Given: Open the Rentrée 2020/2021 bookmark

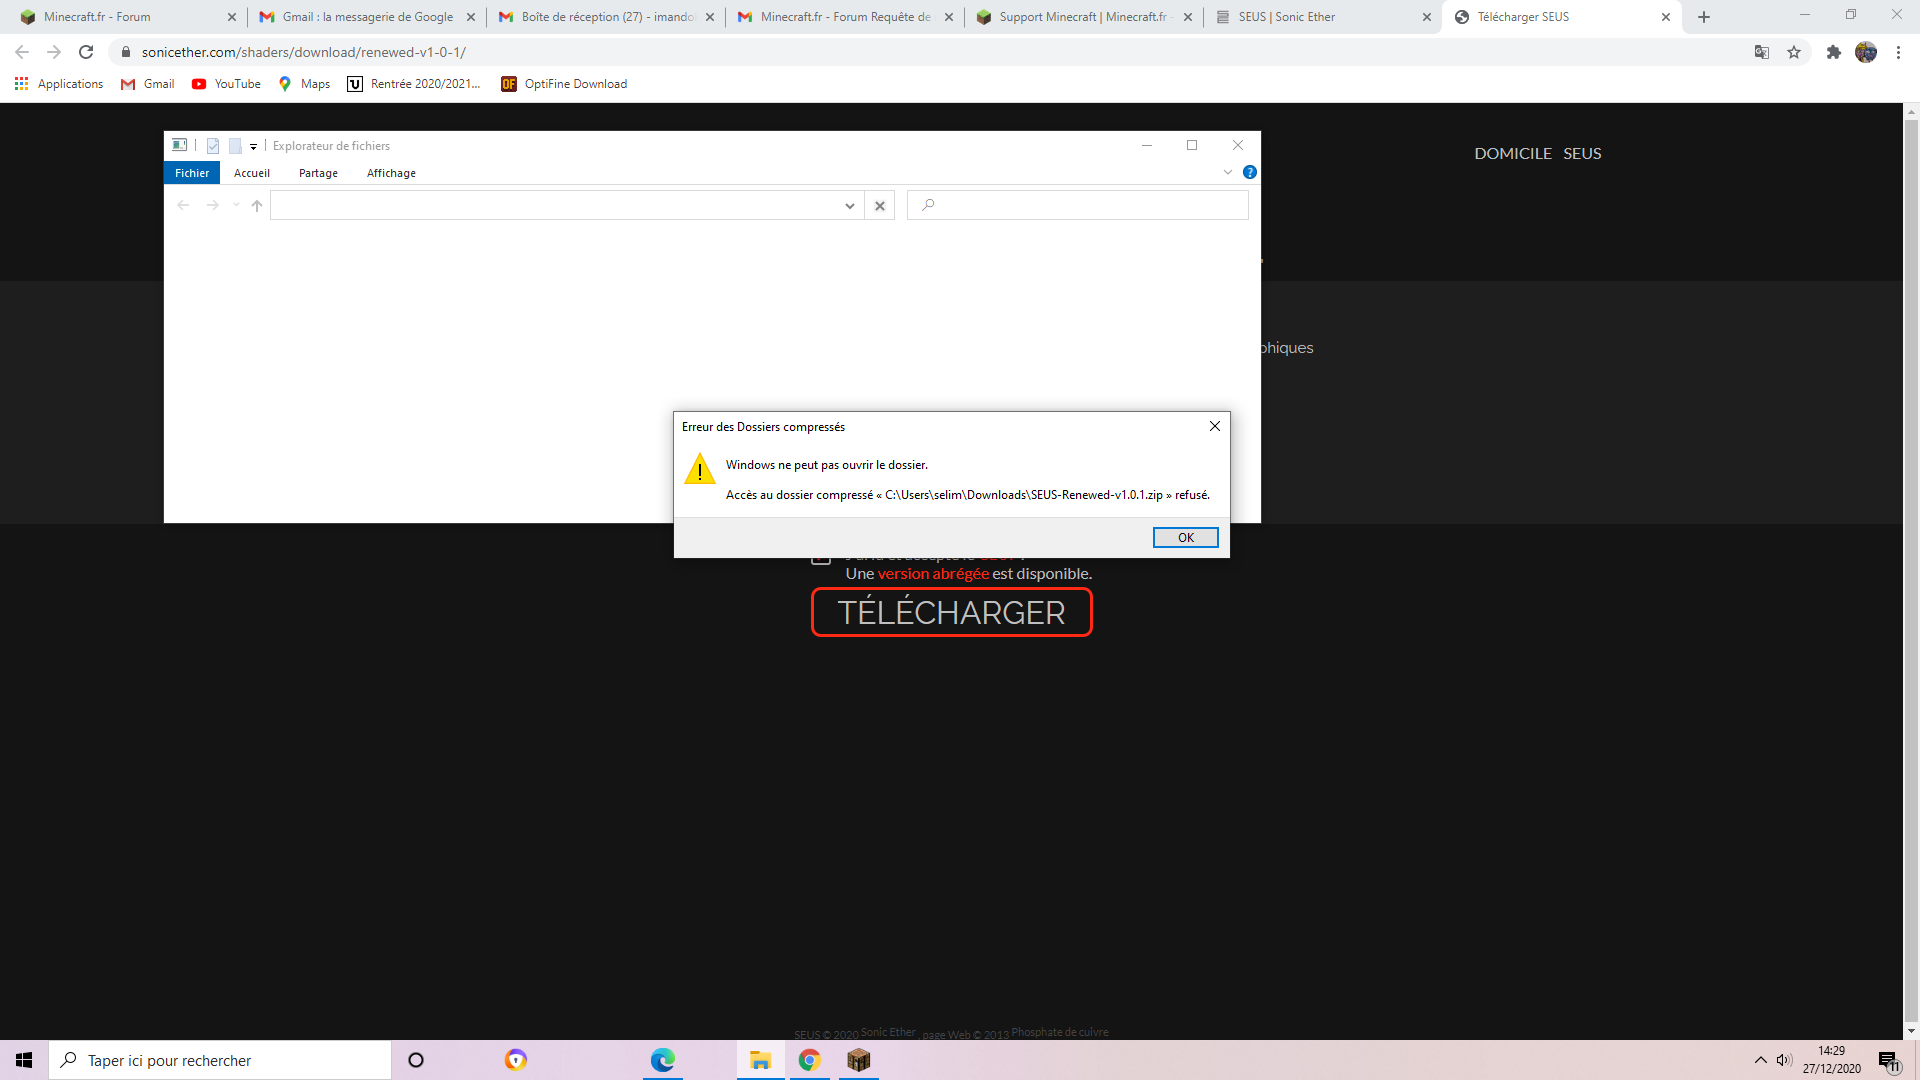Looking at the screenshot, I should pos(414,84).
